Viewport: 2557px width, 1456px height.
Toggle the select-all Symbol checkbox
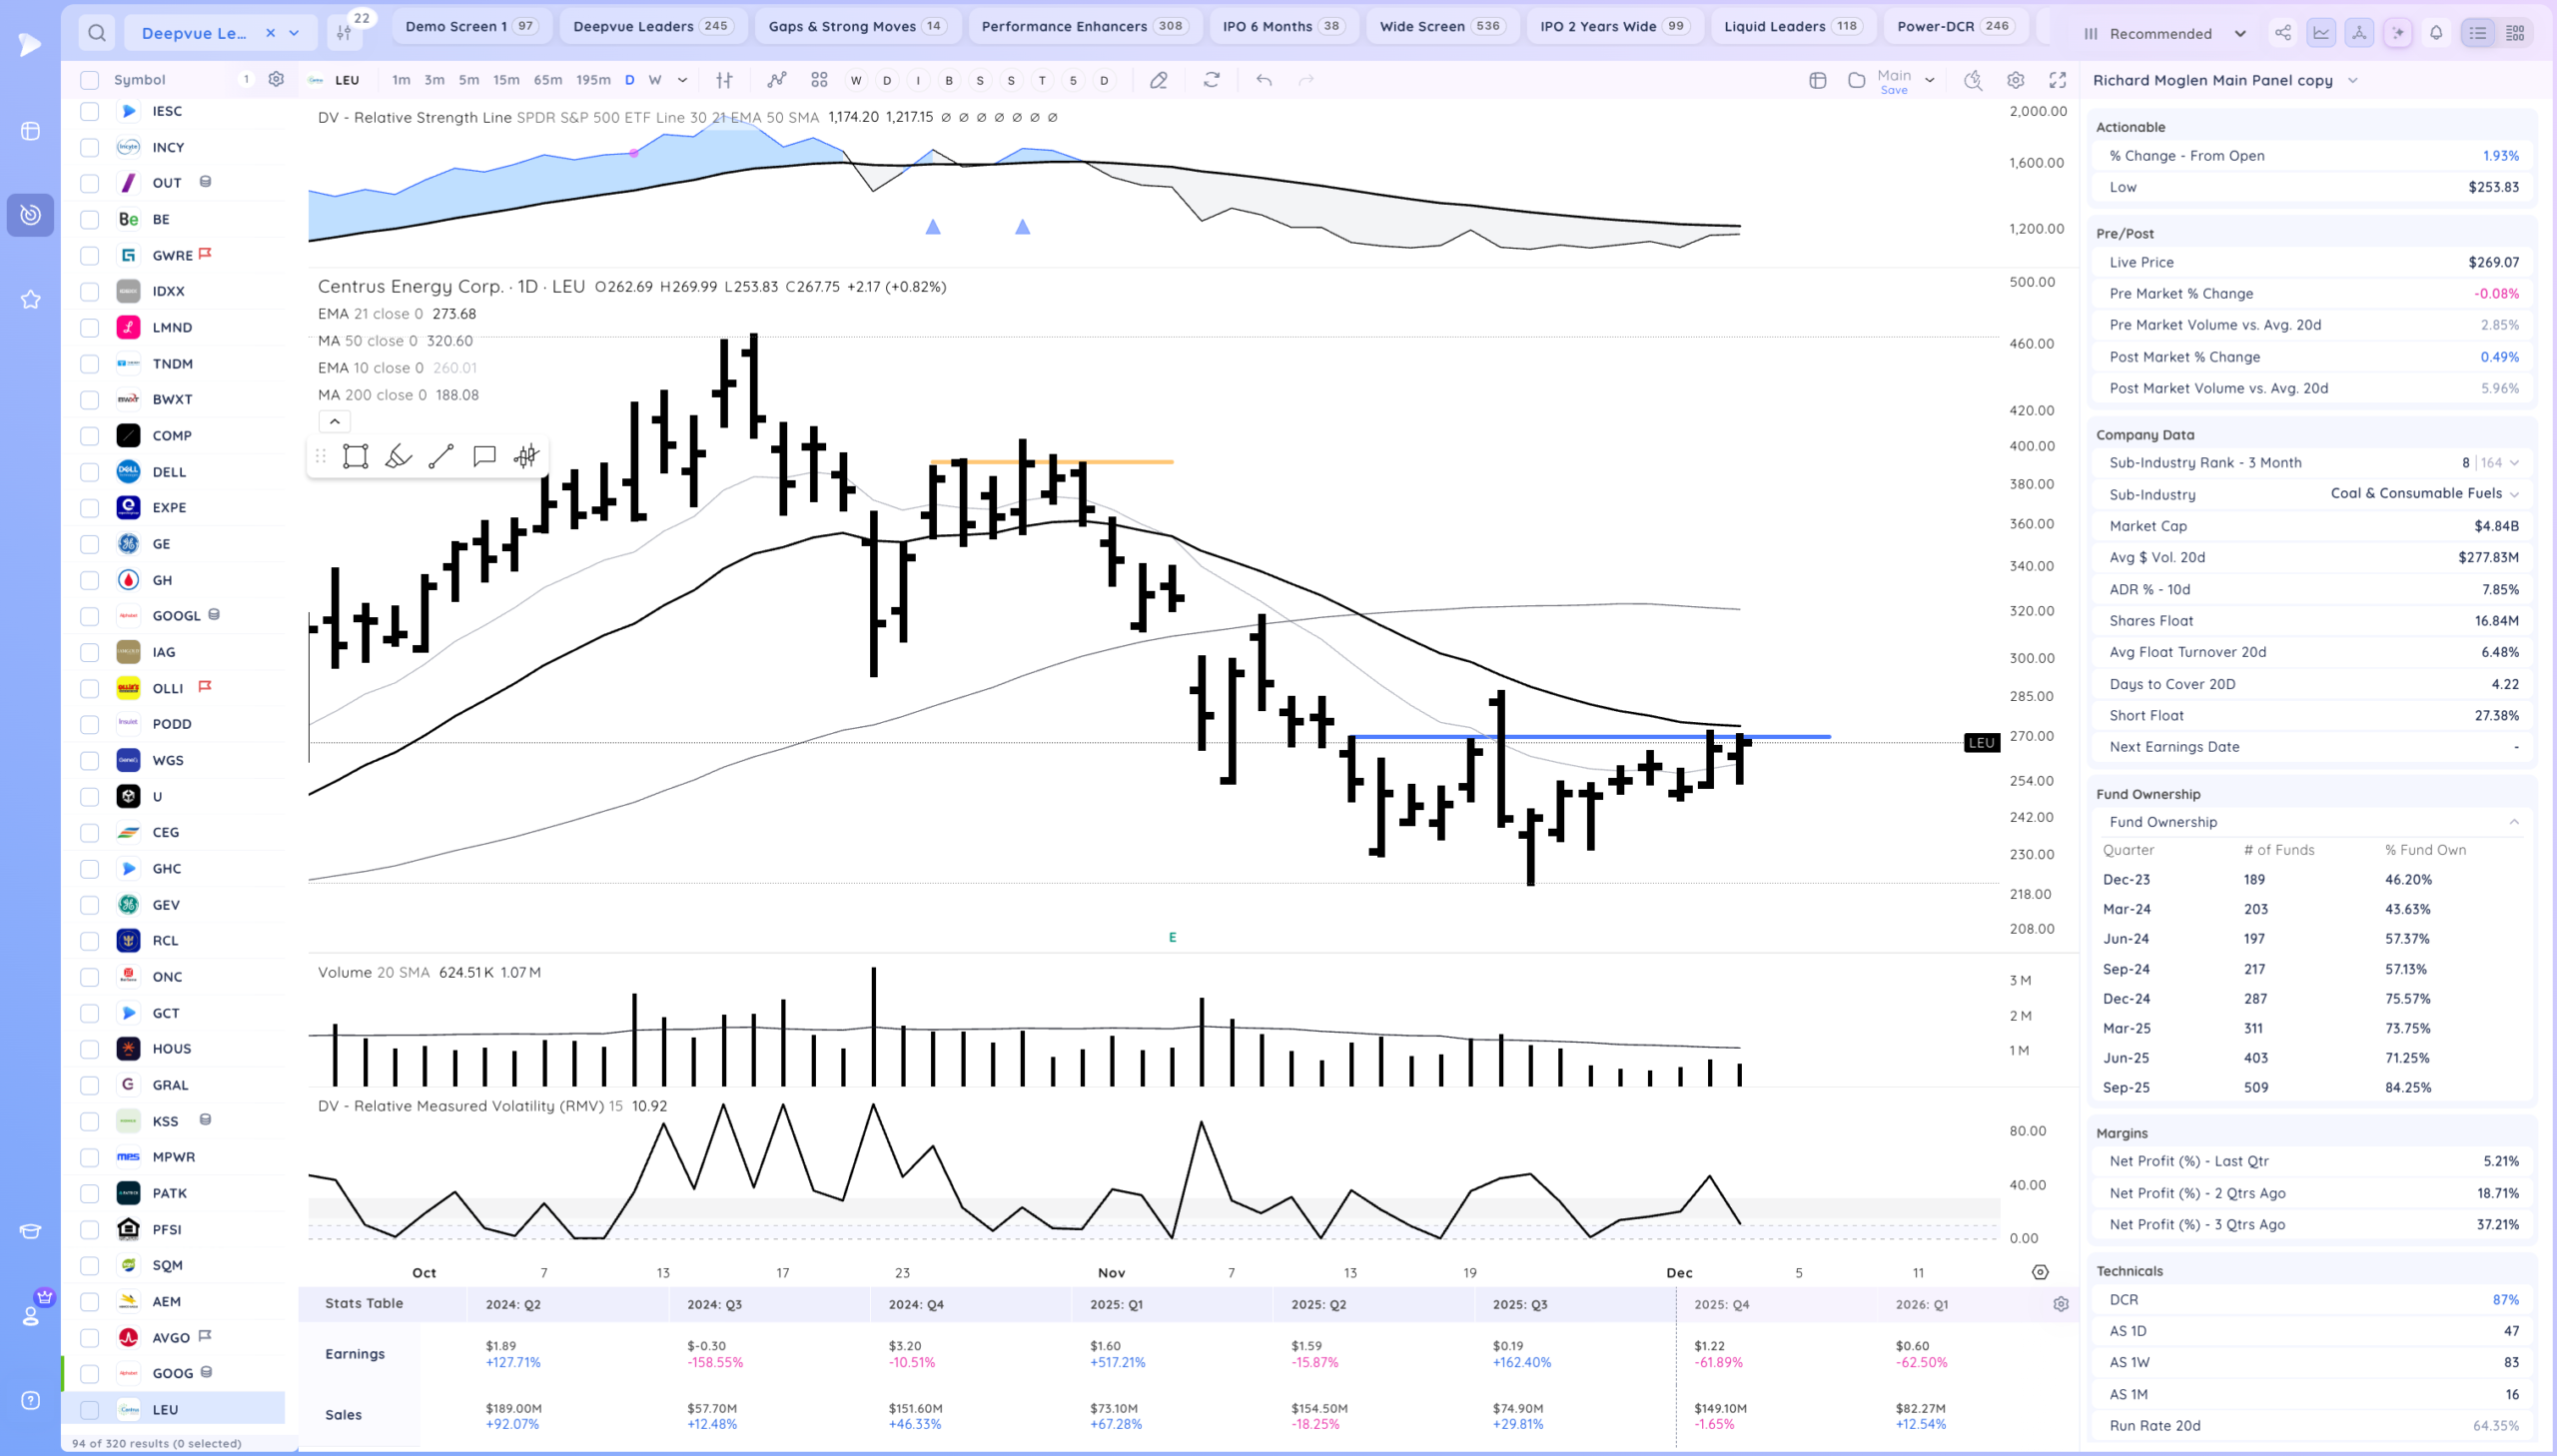[x=89, y=80]
